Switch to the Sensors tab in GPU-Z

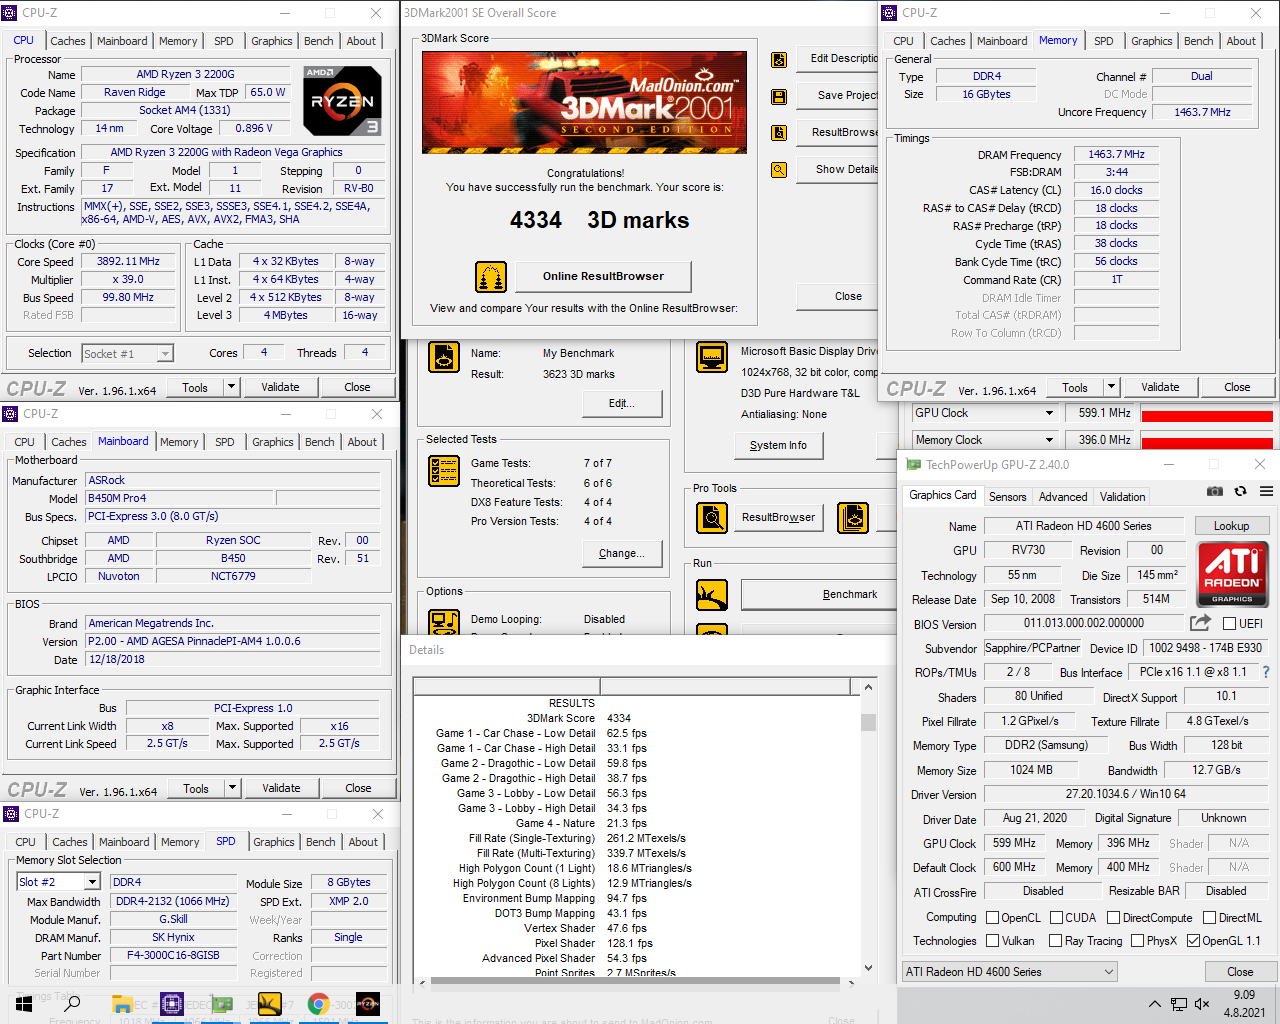point(1007,497)
